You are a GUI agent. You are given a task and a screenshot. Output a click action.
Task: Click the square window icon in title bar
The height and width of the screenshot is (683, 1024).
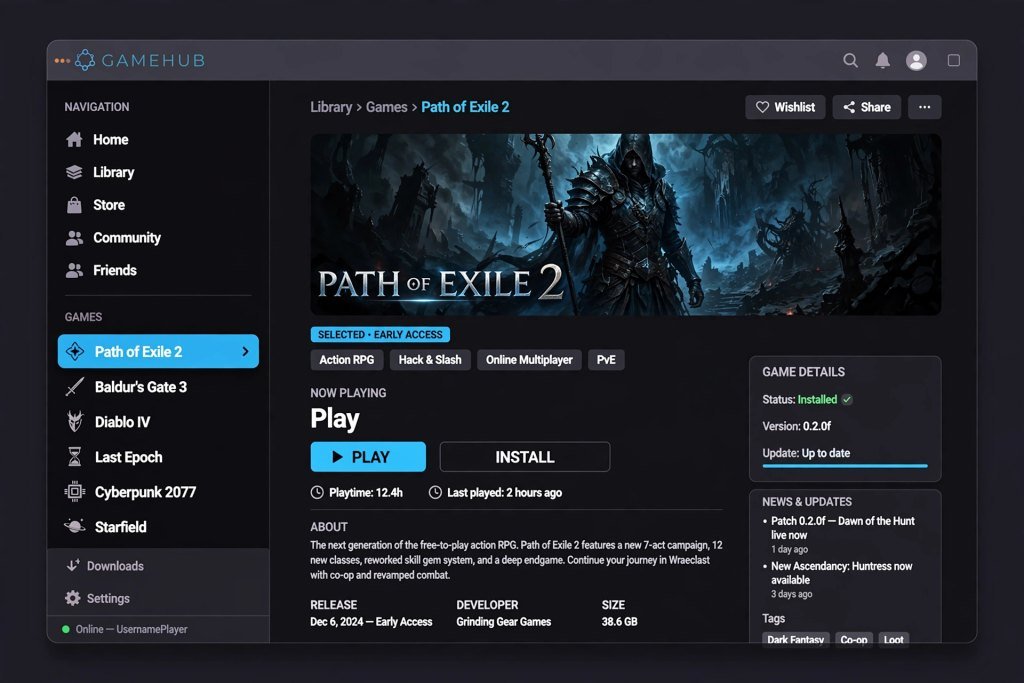[953, 61]
